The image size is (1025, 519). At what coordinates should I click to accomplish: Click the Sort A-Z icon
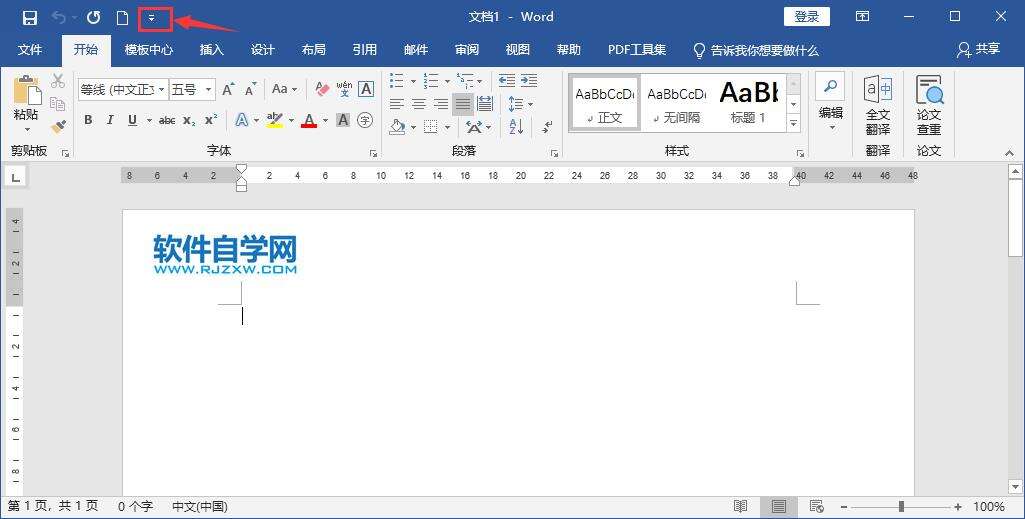point(516,127)
